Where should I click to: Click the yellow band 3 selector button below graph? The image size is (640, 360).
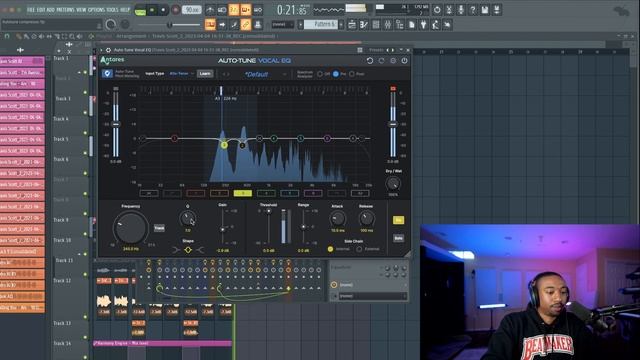242,193
